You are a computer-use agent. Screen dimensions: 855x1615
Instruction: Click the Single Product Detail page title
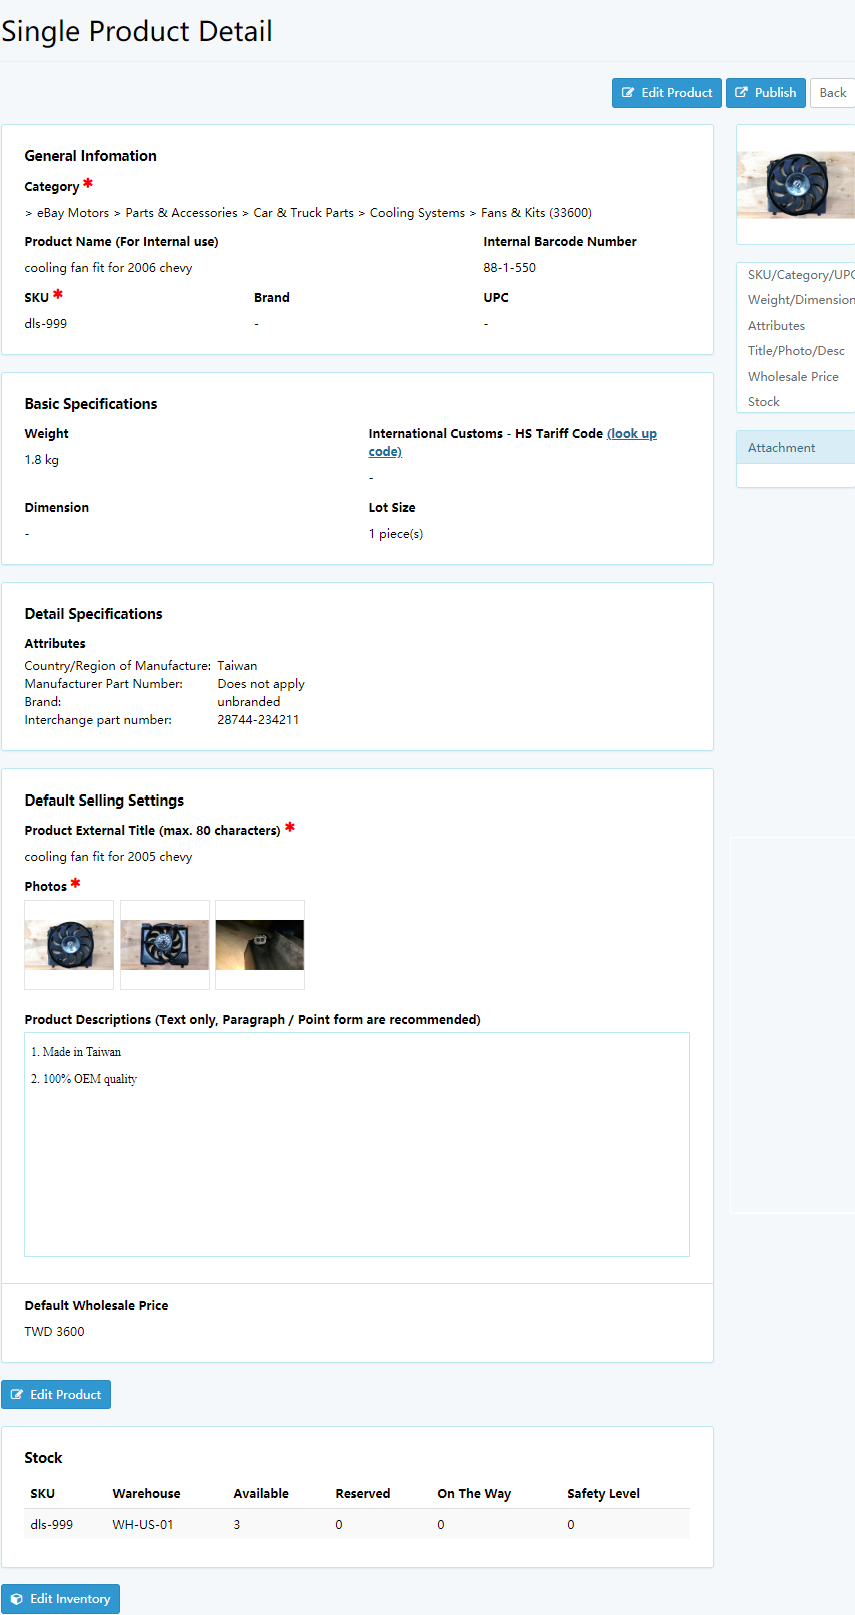coord(136,31)
